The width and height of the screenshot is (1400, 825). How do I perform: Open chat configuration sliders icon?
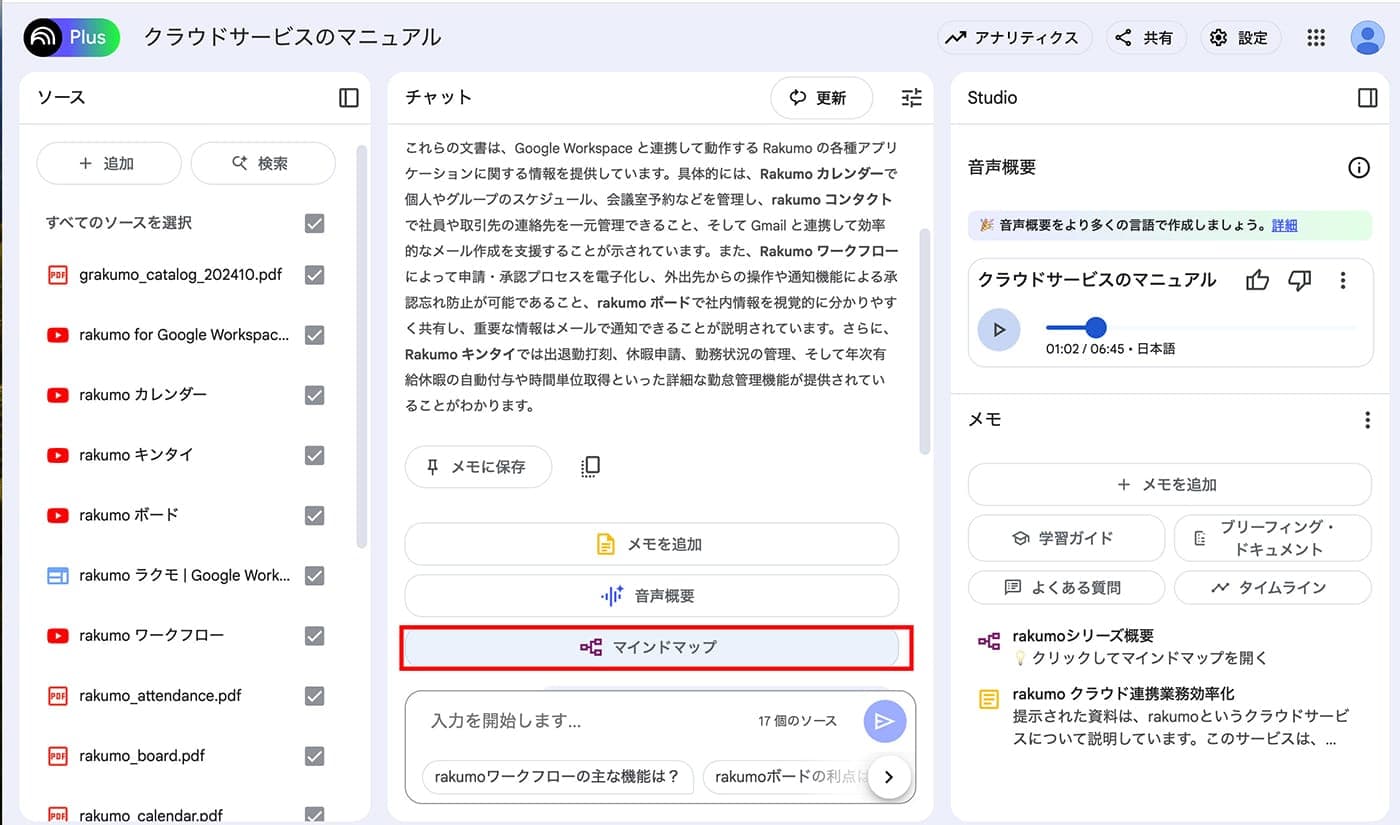[x=911, y=97]
